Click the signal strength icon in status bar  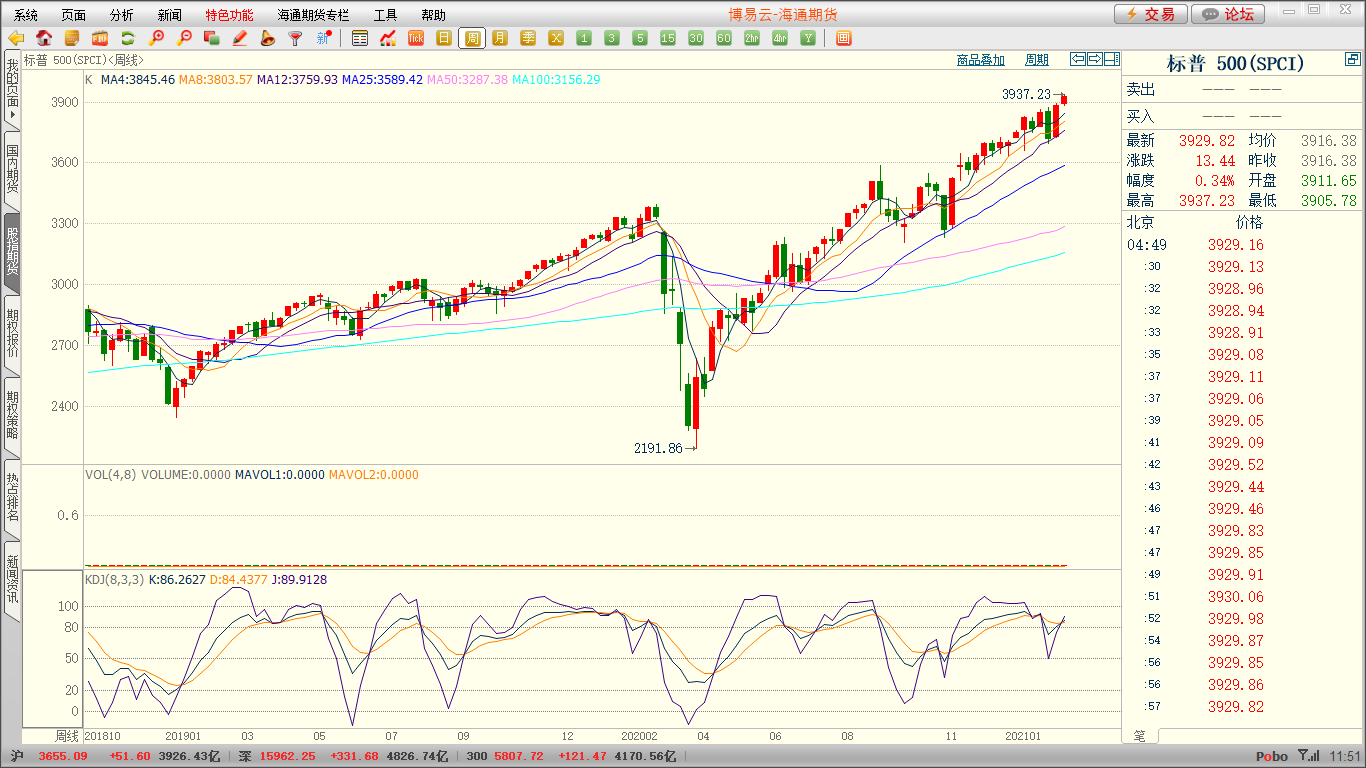click(x=1309, y=756)
